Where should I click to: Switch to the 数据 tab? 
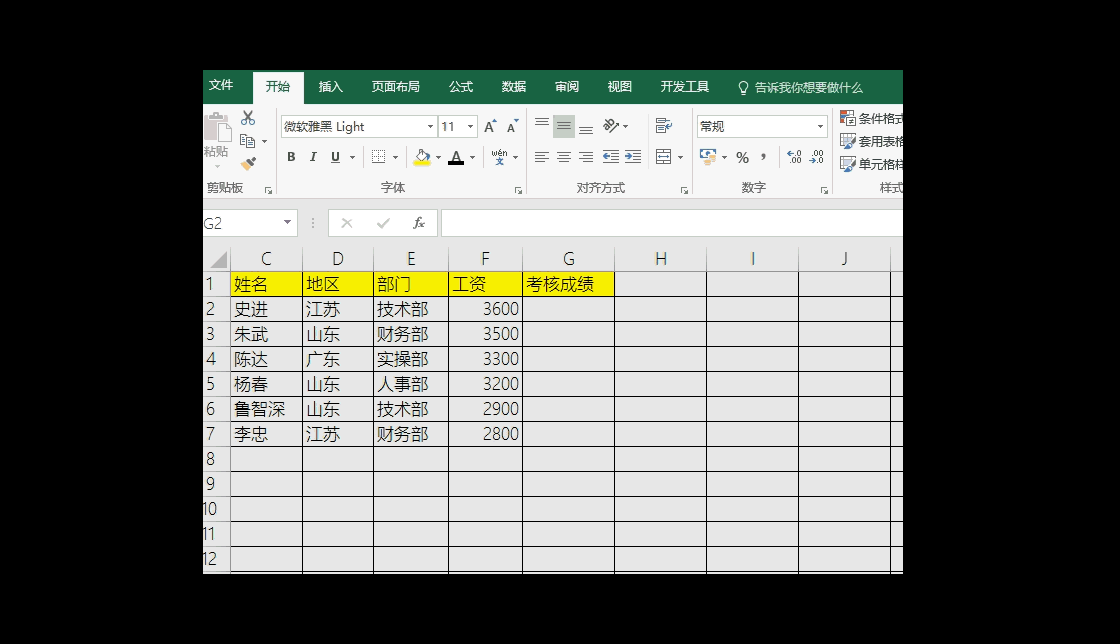[x=514, y=87]
